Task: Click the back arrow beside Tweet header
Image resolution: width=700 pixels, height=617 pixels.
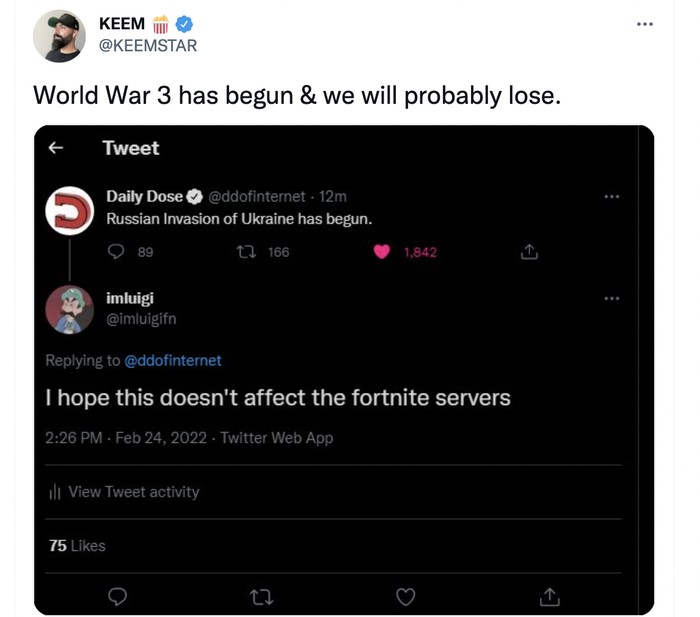Action: point(56,148)
